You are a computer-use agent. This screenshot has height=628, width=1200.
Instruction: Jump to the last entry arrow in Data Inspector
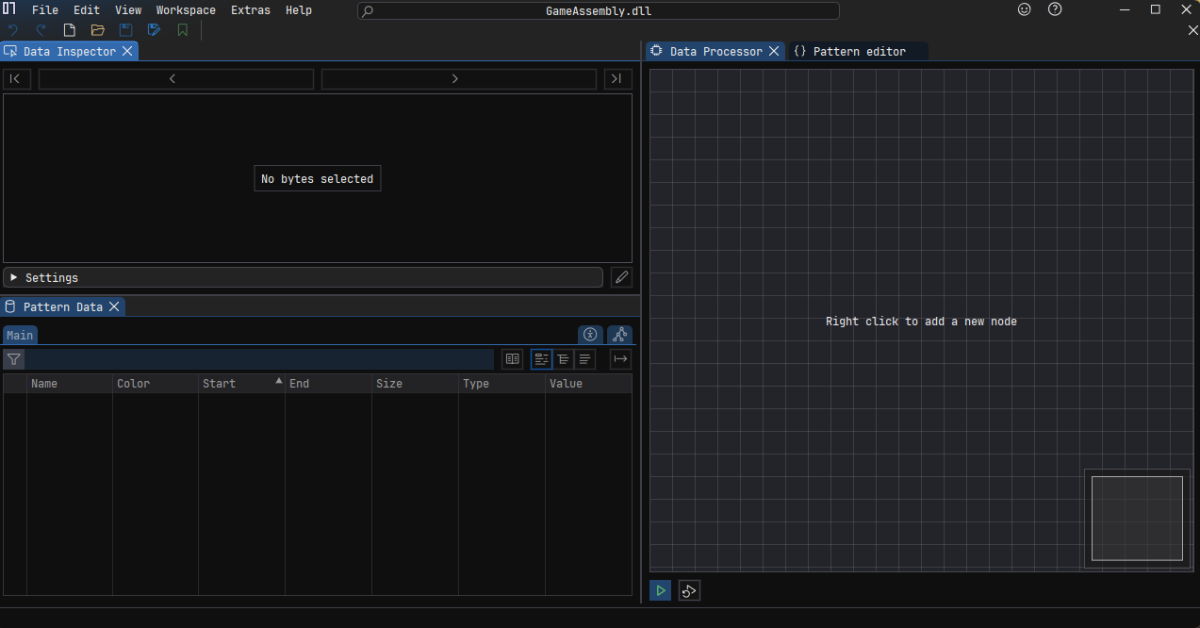(x=617, y=79)
